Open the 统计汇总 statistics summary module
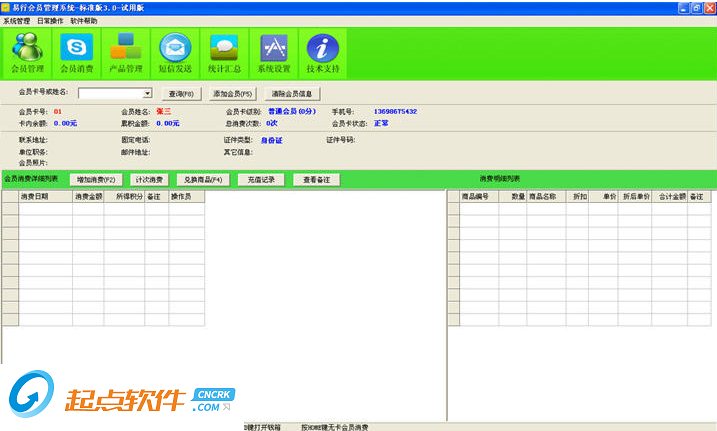Image resolution: width=717 pixels, height=431 pixels. tap(224, 53)
